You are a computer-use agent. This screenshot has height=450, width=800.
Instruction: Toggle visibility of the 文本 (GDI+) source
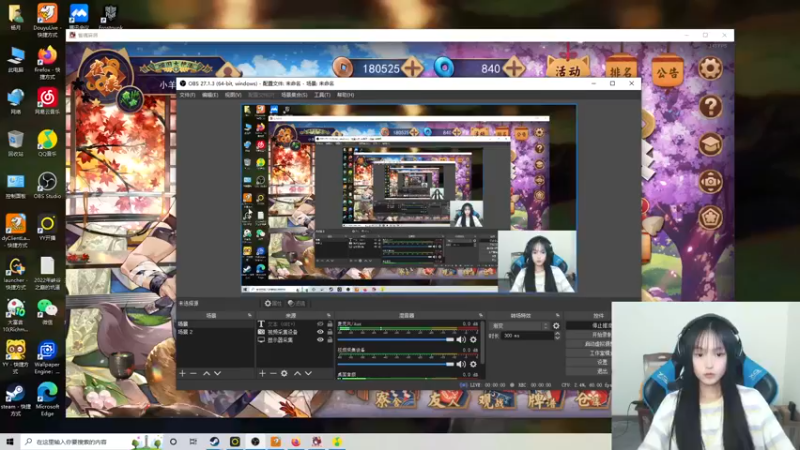pyautogui.click(x=320, y=324)
